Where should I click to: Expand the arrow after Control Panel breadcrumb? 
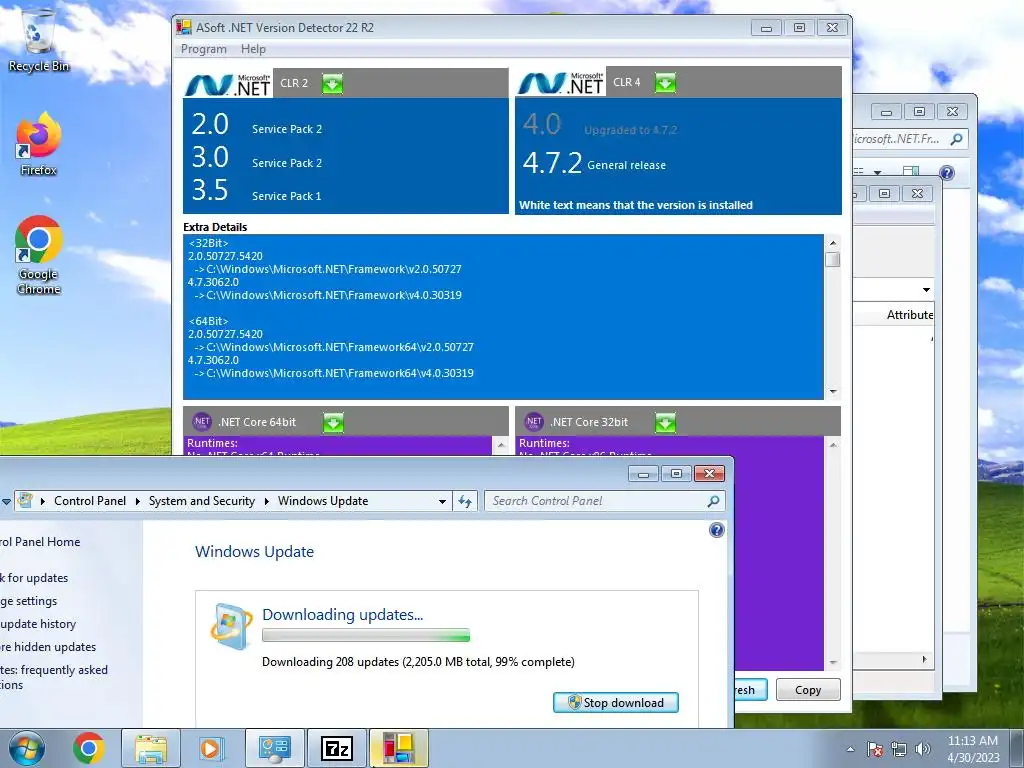[x=138, y=501]
